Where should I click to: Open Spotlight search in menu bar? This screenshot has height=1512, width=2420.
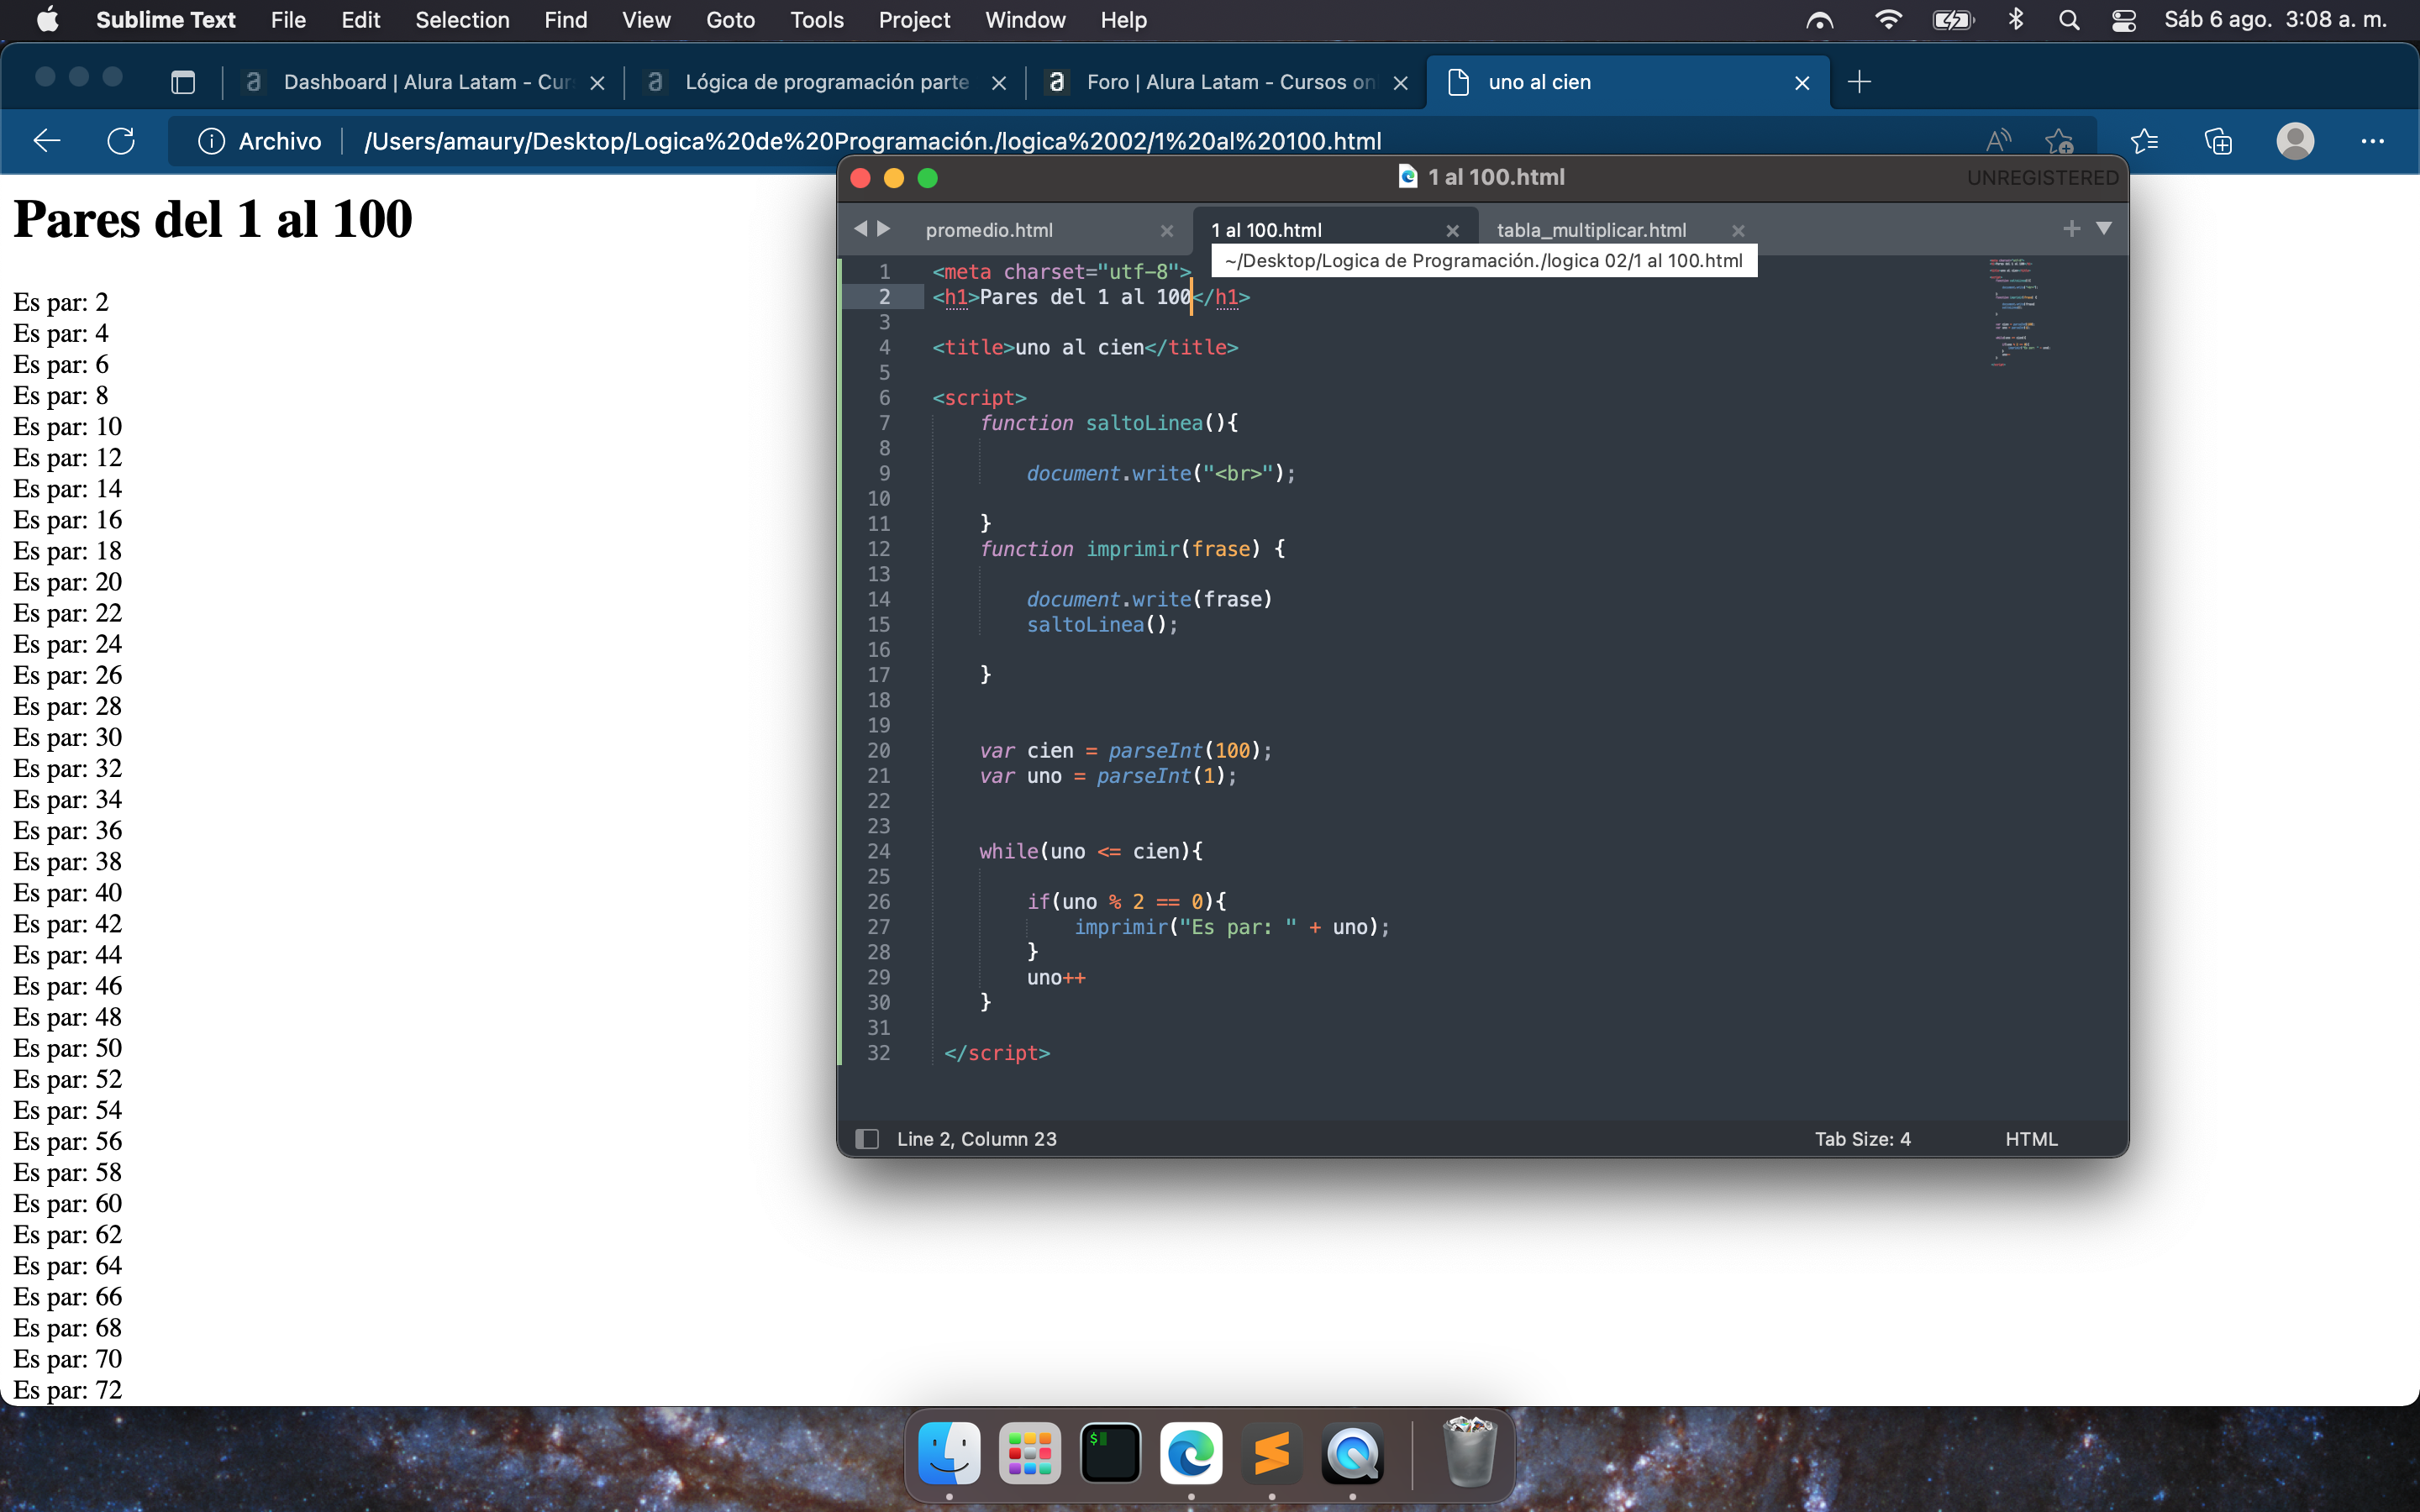click(2069, 20)
